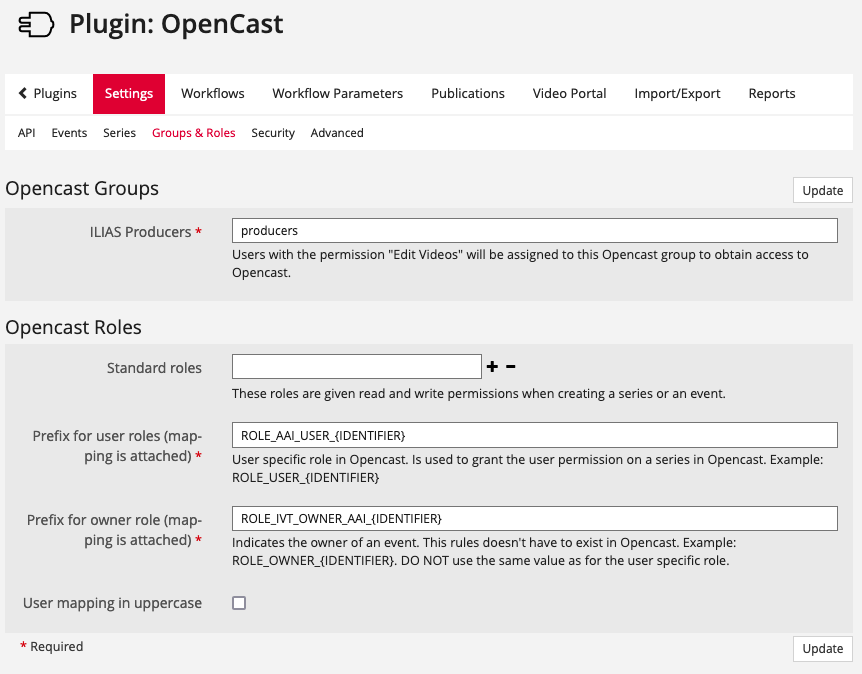The height and width of the screenshot is (674, 862).
Task: Click the Prefix for user roles label
Action: pos(117,446)
